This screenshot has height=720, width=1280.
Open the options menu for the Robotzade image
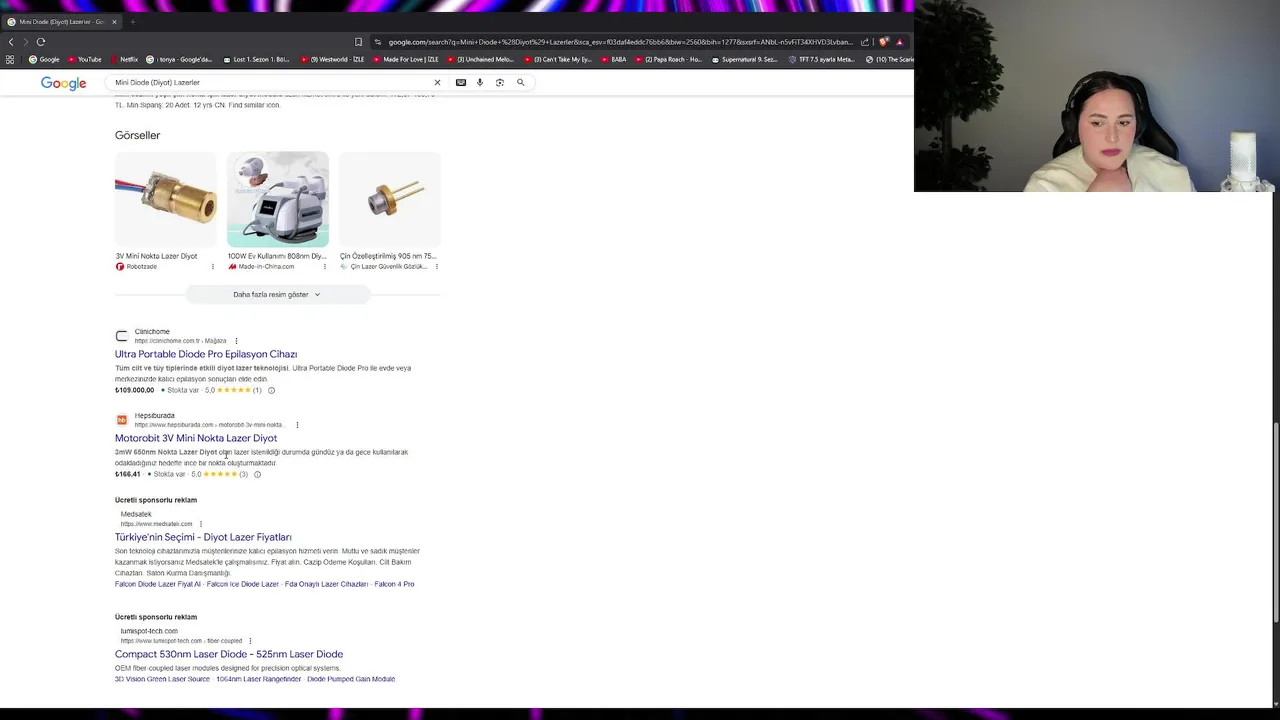(x=212, y=267)
